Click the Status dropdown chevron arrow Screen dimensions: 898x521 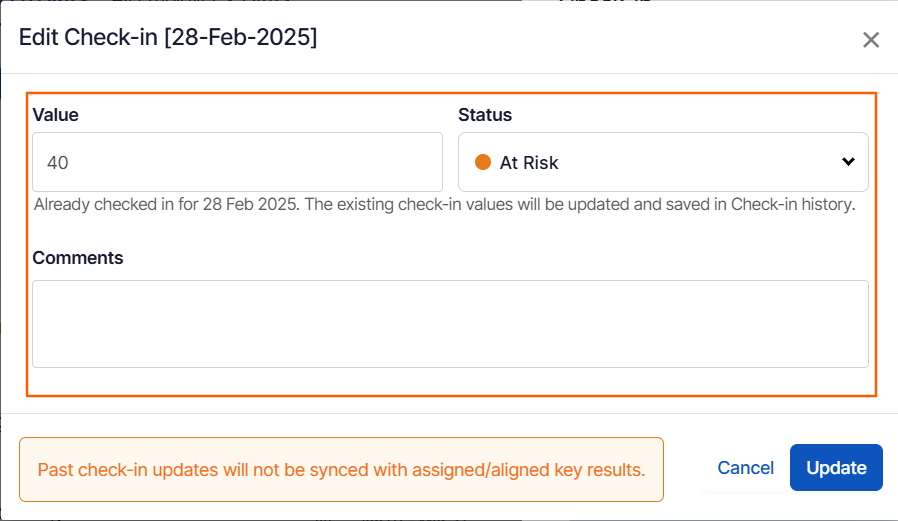point(848,162)
